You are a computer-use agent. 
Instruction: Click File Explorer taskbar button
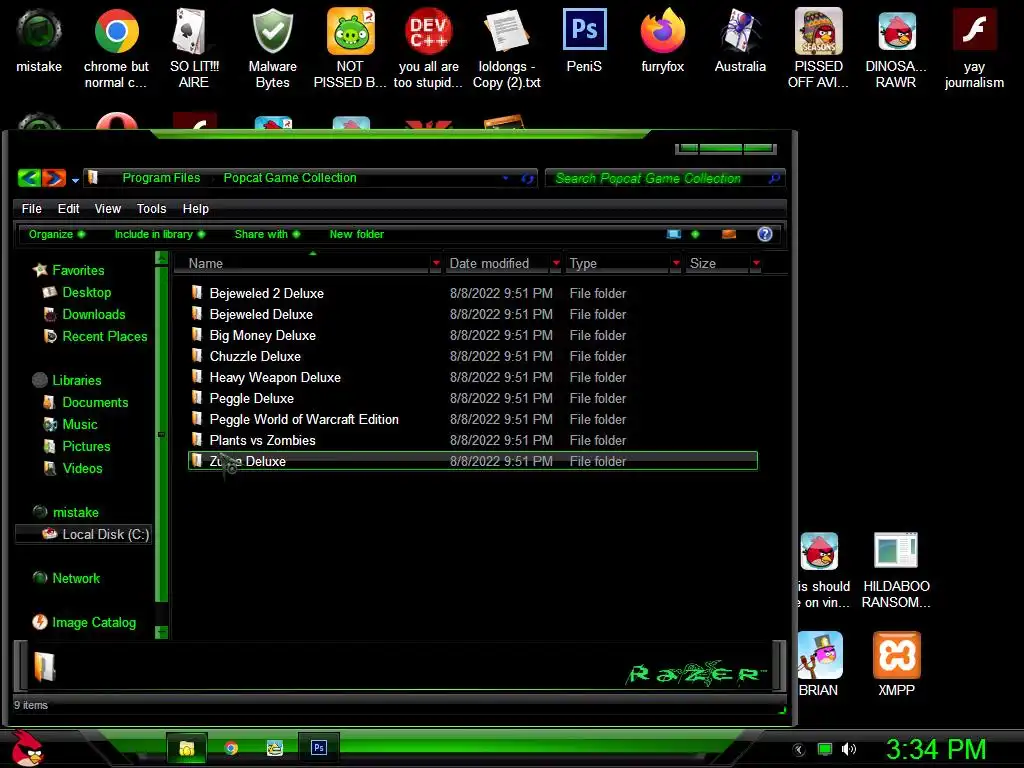(x=187, y=748)
